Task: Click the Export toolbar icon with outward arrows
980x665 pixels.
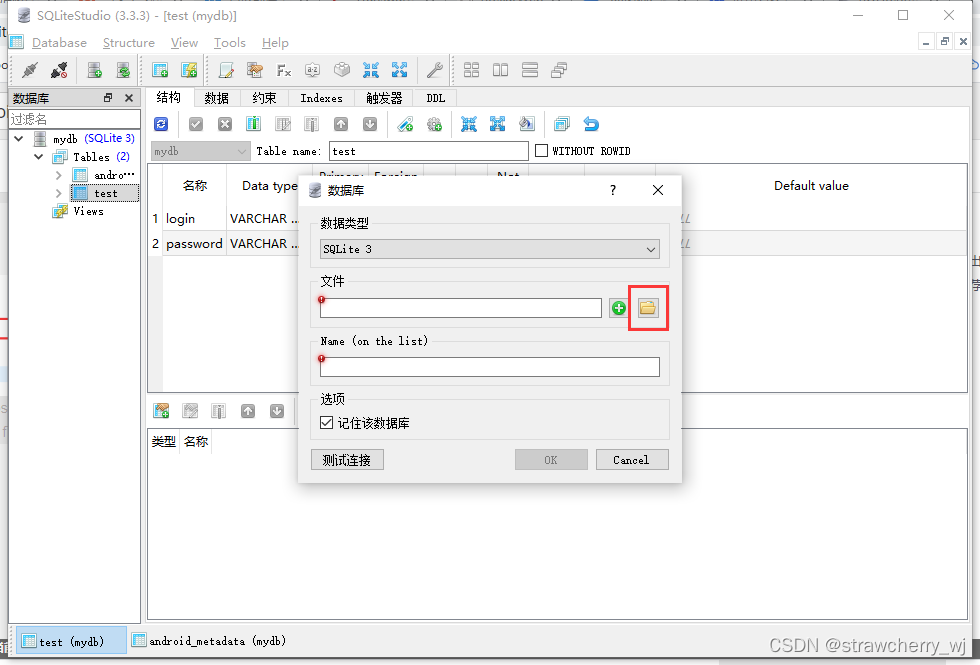Action: click(399, 70)
